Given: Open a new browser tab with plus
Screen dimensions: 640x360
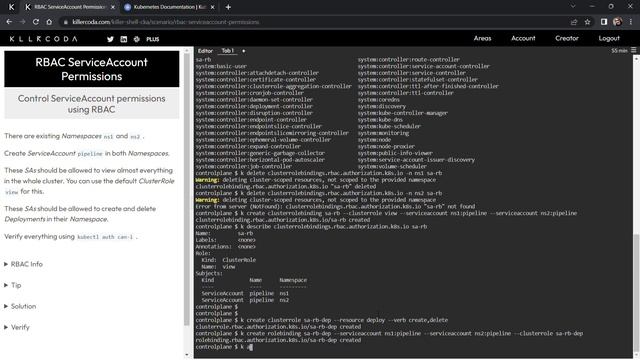Looking at the screenshot, I should (x=228, y=7).
